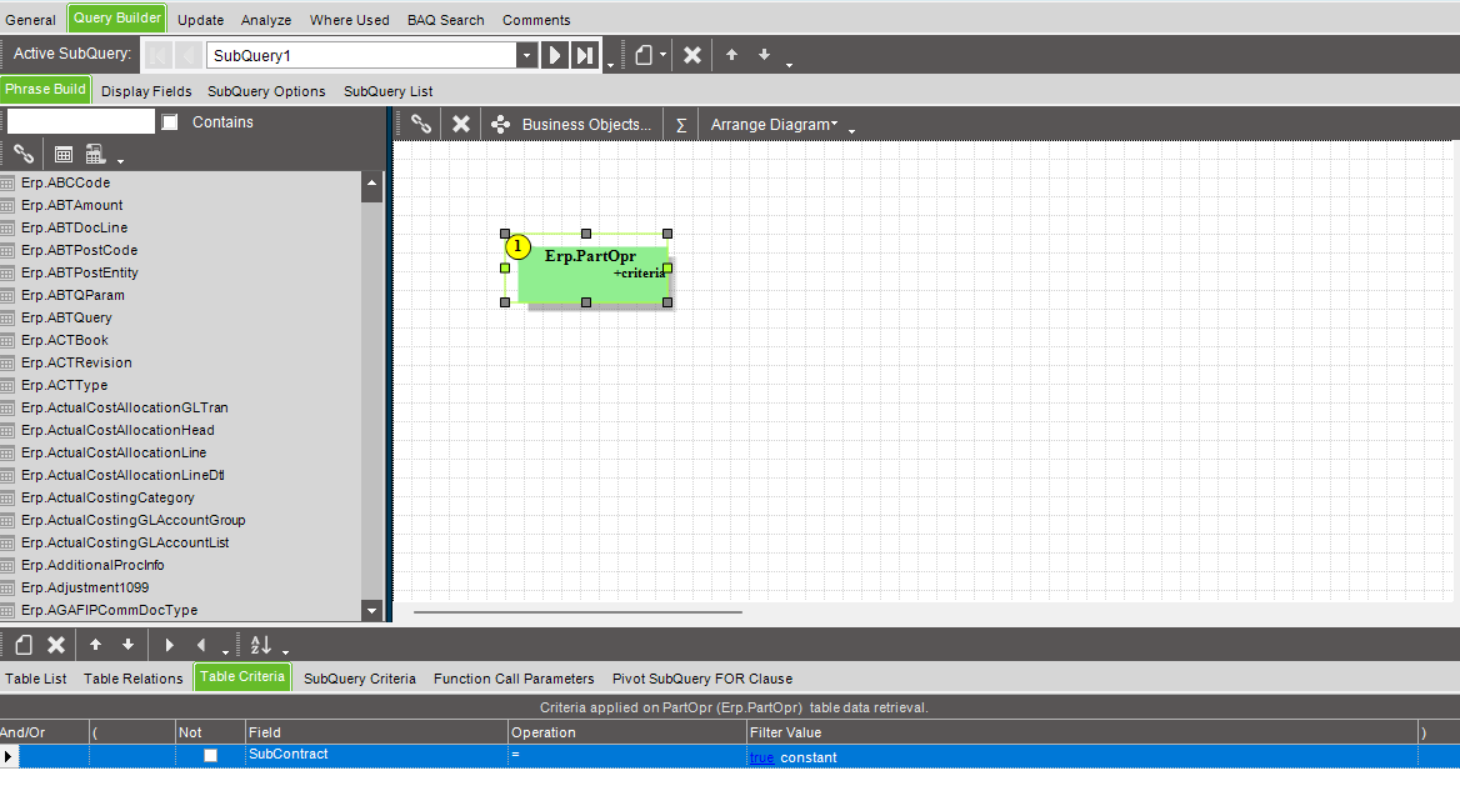Click the sigma aggregate icon

pyautogui.click(x=681, y=125)
